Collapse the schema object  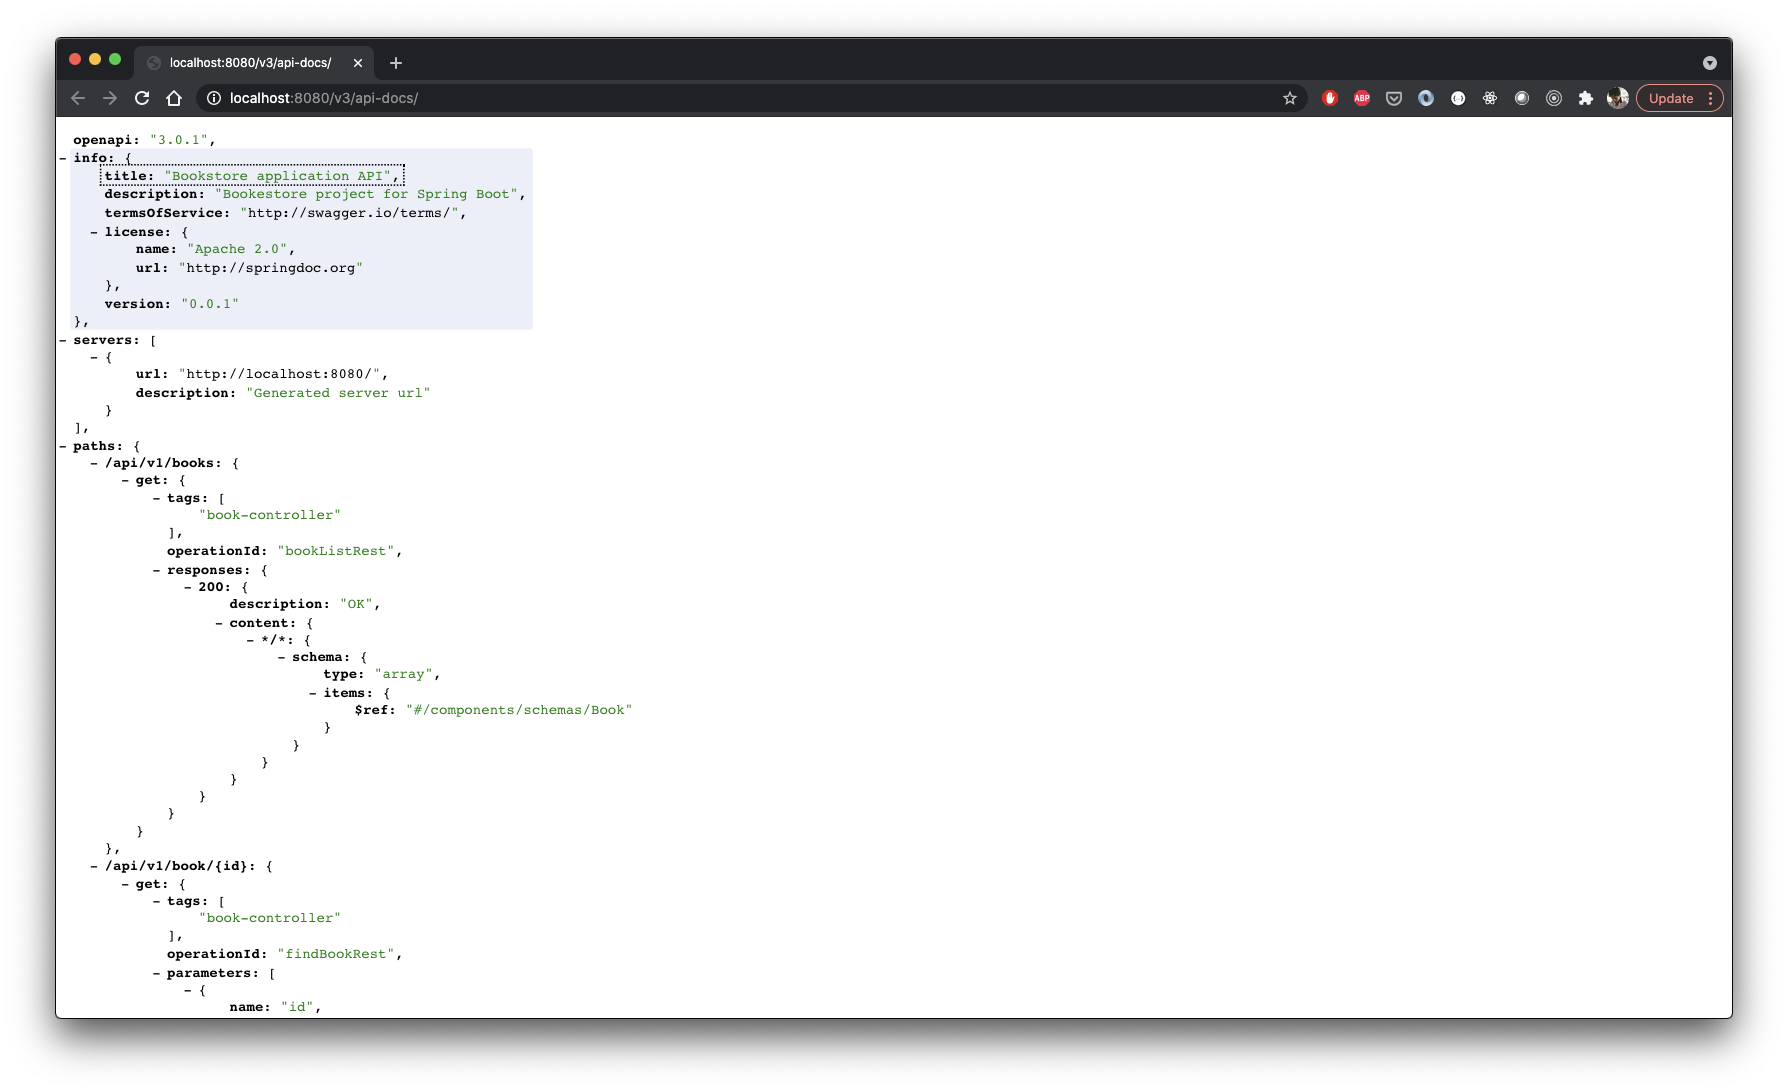282,657
